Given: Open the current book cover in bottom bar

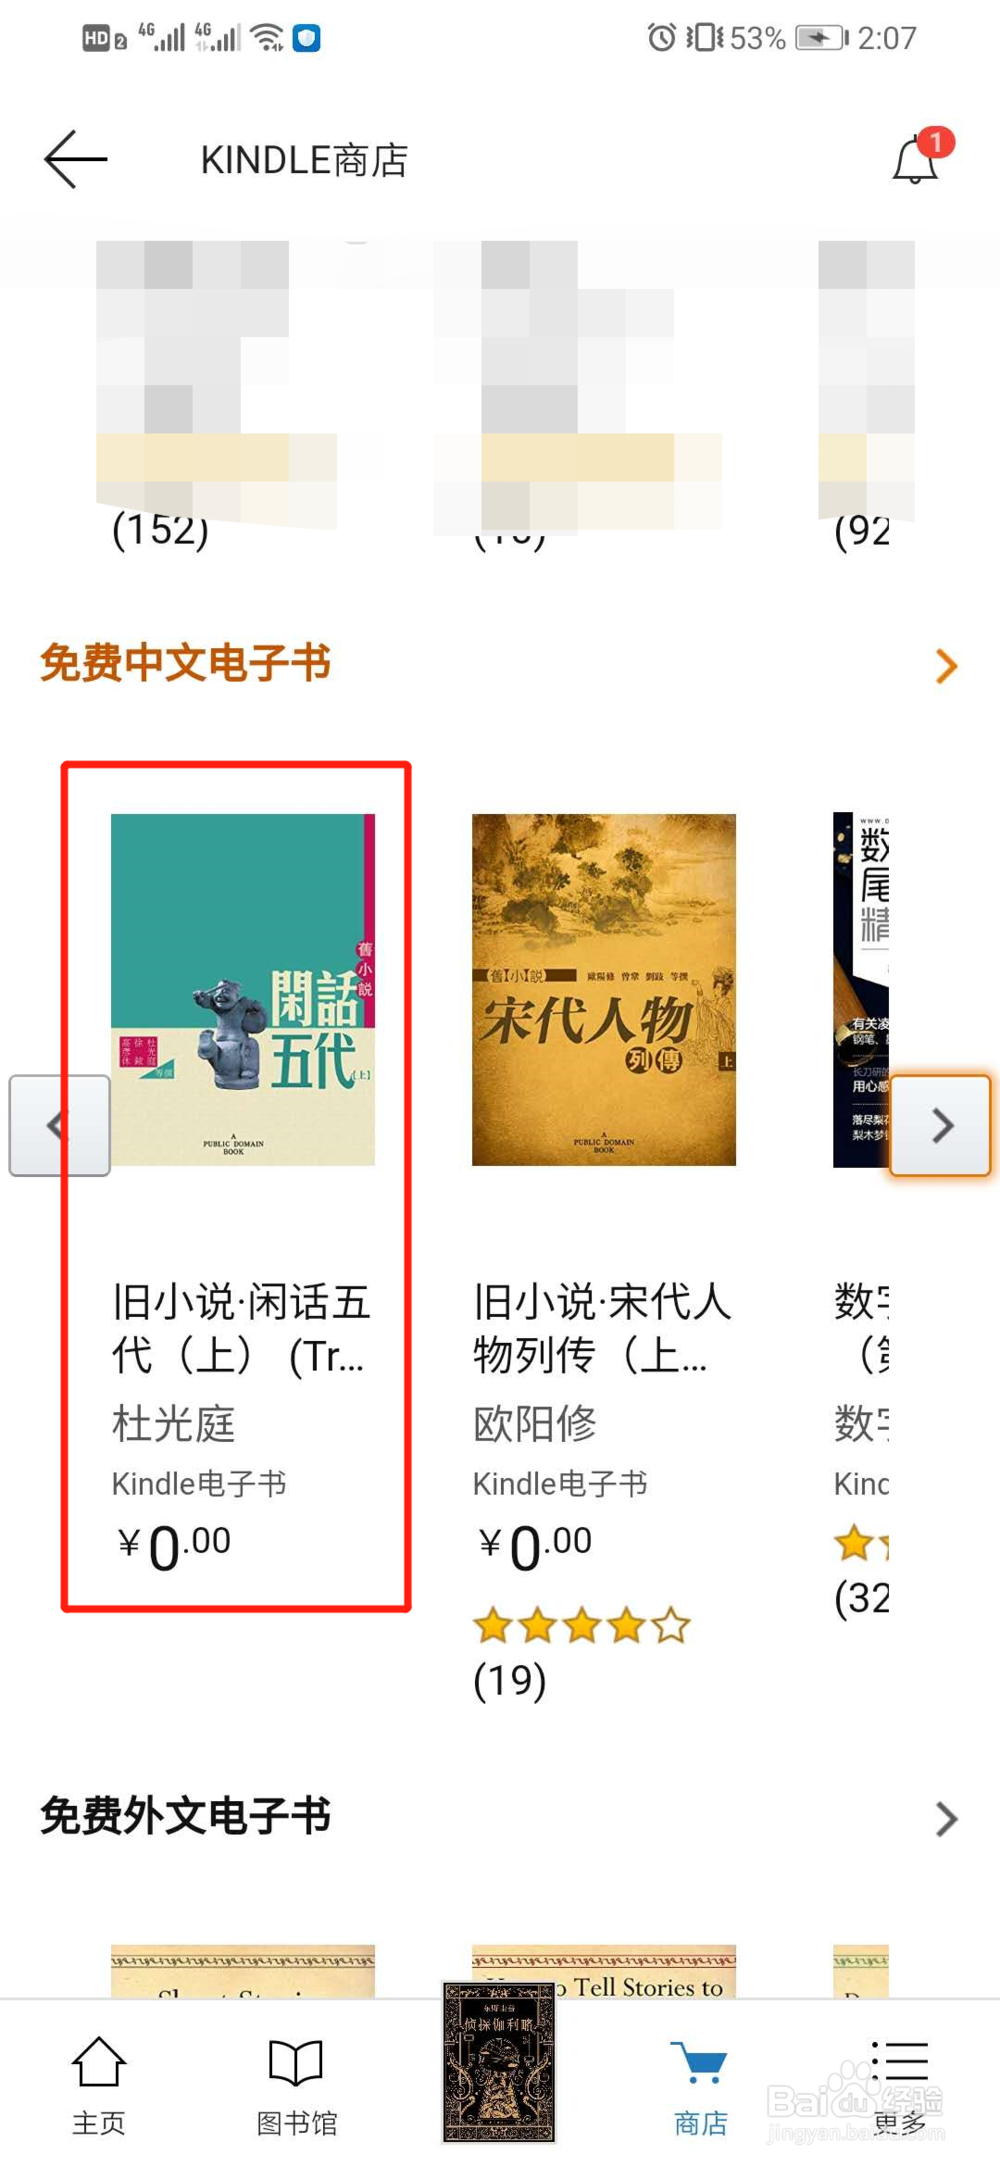Looking at the screenshot, I should [498, 2062].
